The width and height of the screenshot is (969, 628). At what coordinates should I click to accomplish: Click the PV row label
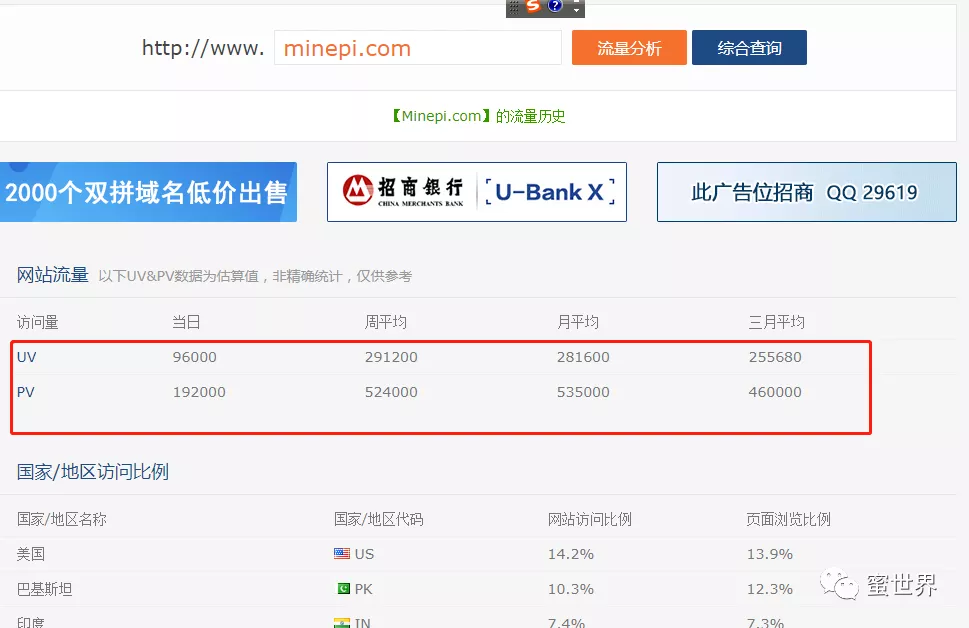click(26, 392)
